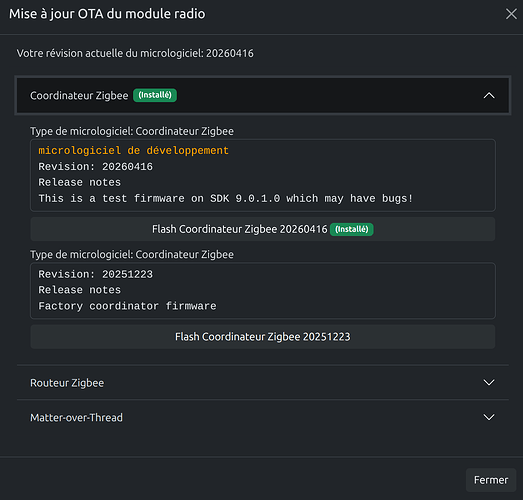Screen dimensions: 523x500
Task: Click the Coordinateur Zigbee header title
Action: coord(79,96)
